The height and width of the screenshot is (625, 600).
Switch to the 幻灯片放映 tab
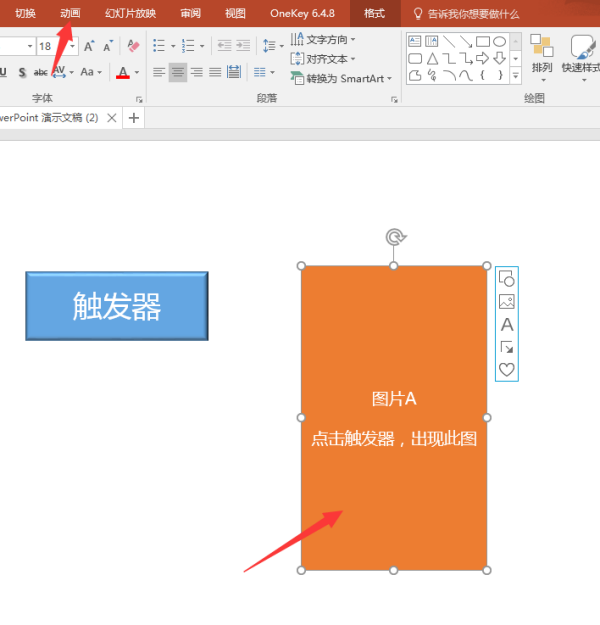pyautogui.click(x=130, y=13)
